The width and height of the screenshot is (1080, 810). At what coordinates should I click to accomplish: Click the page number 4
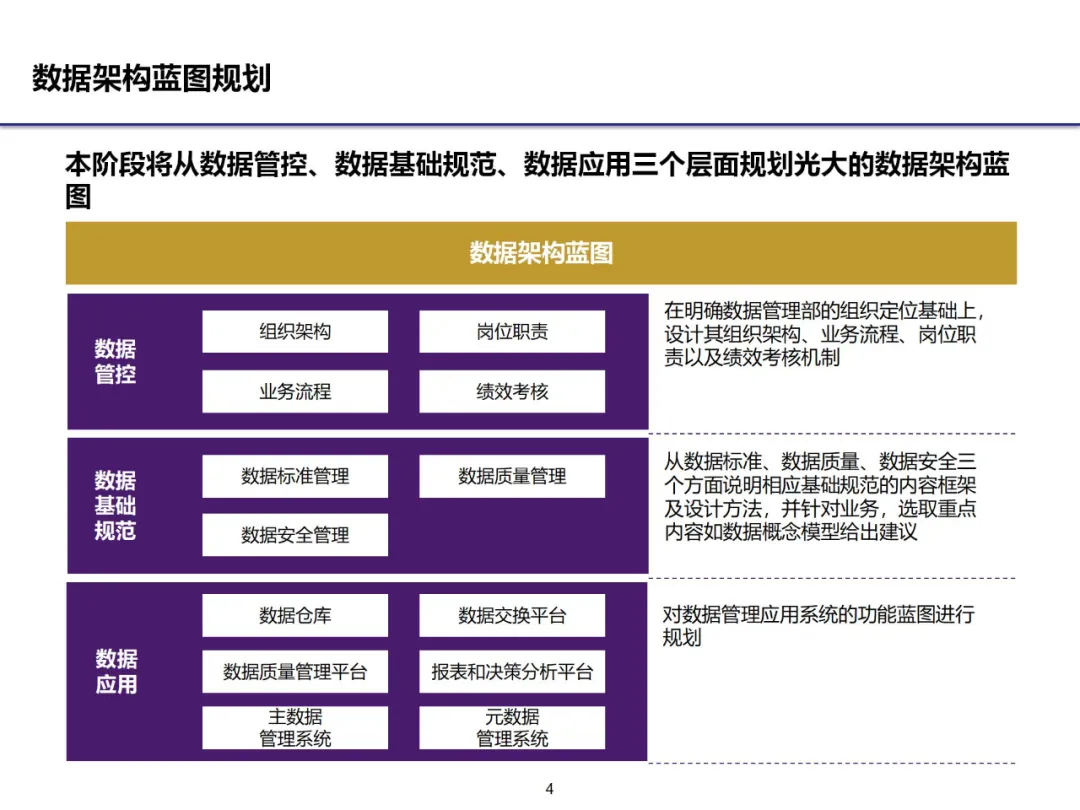point(549,789)
